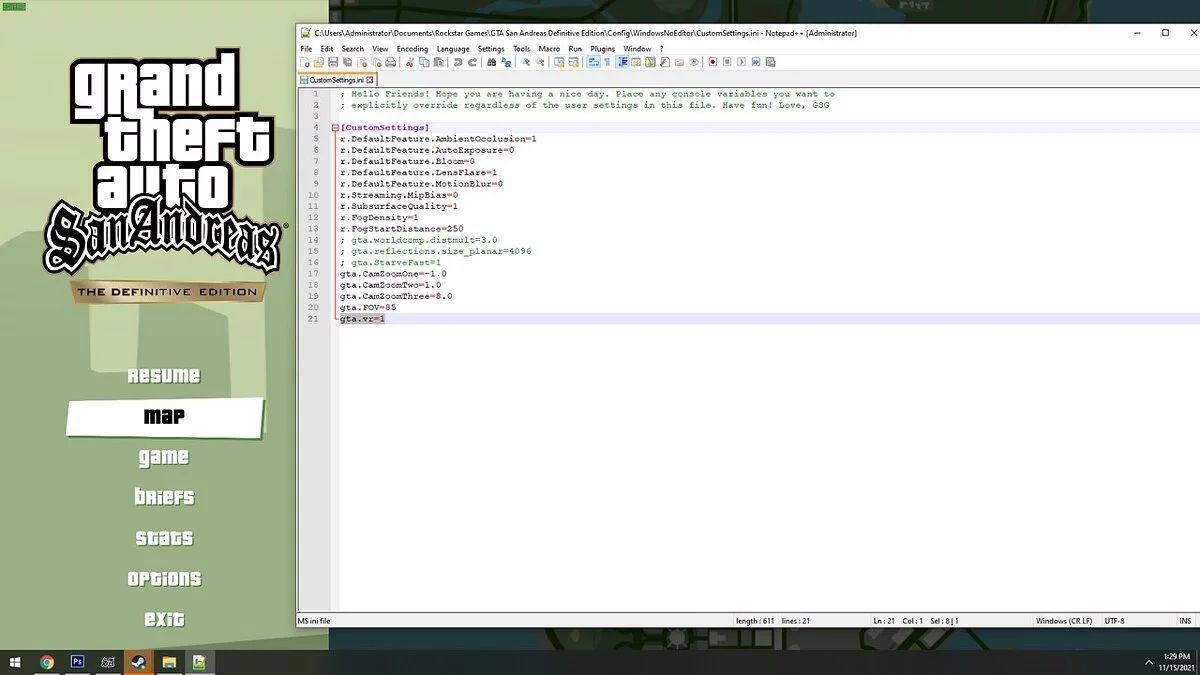This screenshot has height=675, width=1200.
Task: Close the CustomSettings.ini tab with red X
Action: (x=370, y=79)
